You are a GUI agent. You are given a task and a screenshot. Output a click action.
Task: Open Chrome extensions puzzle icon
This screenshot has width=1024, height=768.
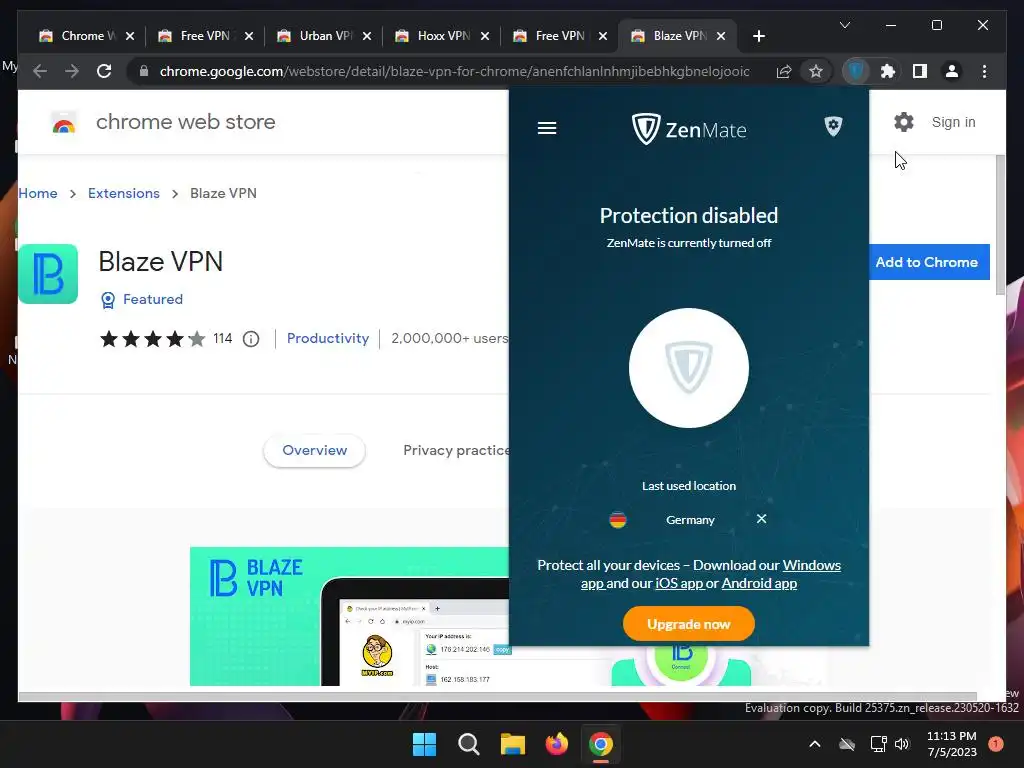click(888, 71)
